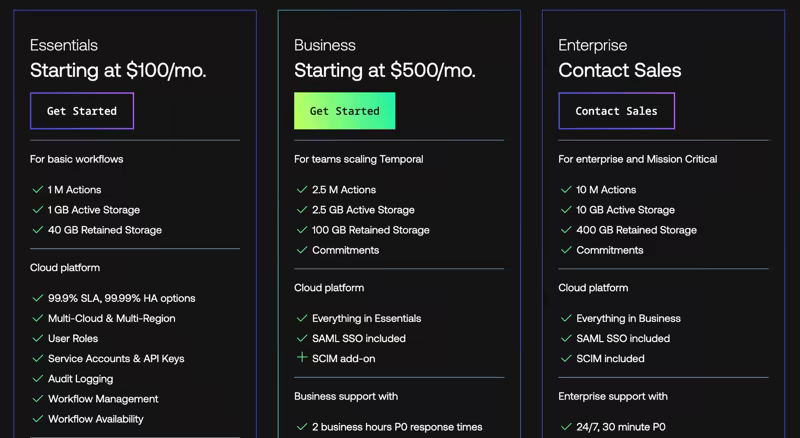Click Cloud platform heading in Enterprise

593,288
